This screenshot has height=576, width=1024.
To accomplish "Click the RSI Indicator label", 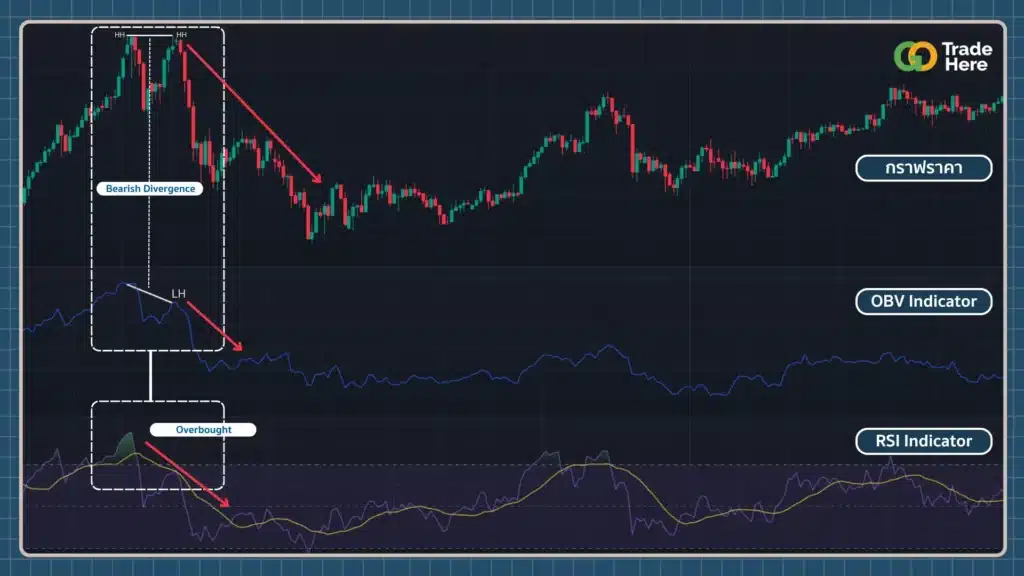I will tap(923, 441).
